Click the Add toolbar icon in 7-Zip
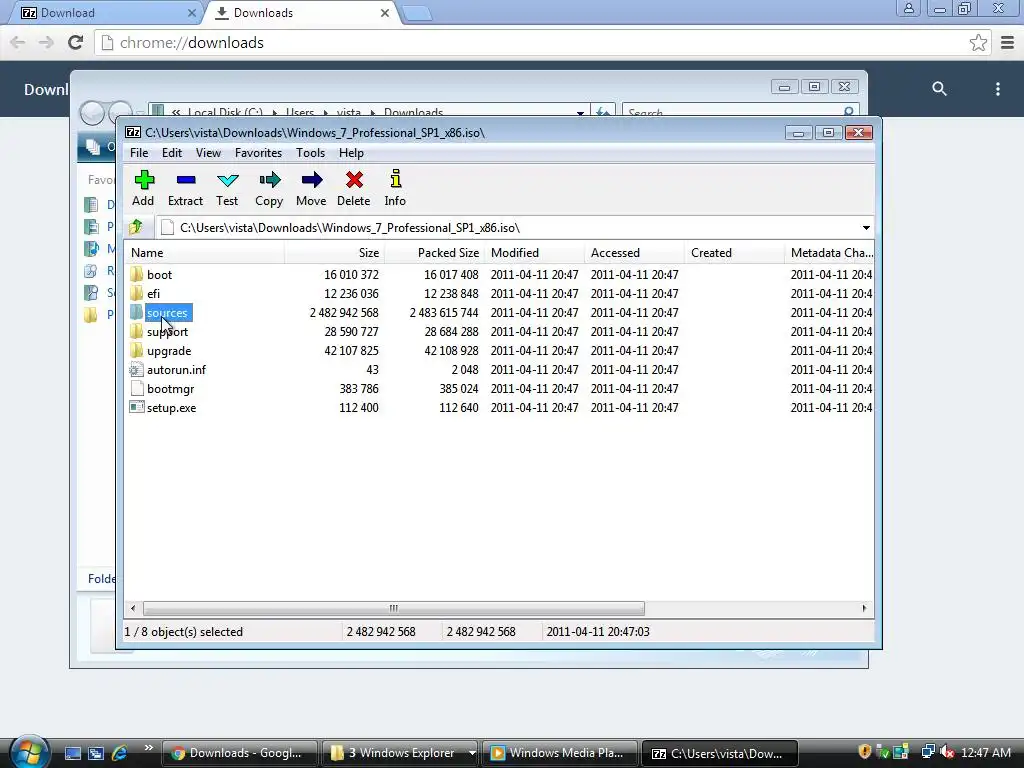Image resolution: width=1024 pixels, height=768 pixels. tap(144, 180)
